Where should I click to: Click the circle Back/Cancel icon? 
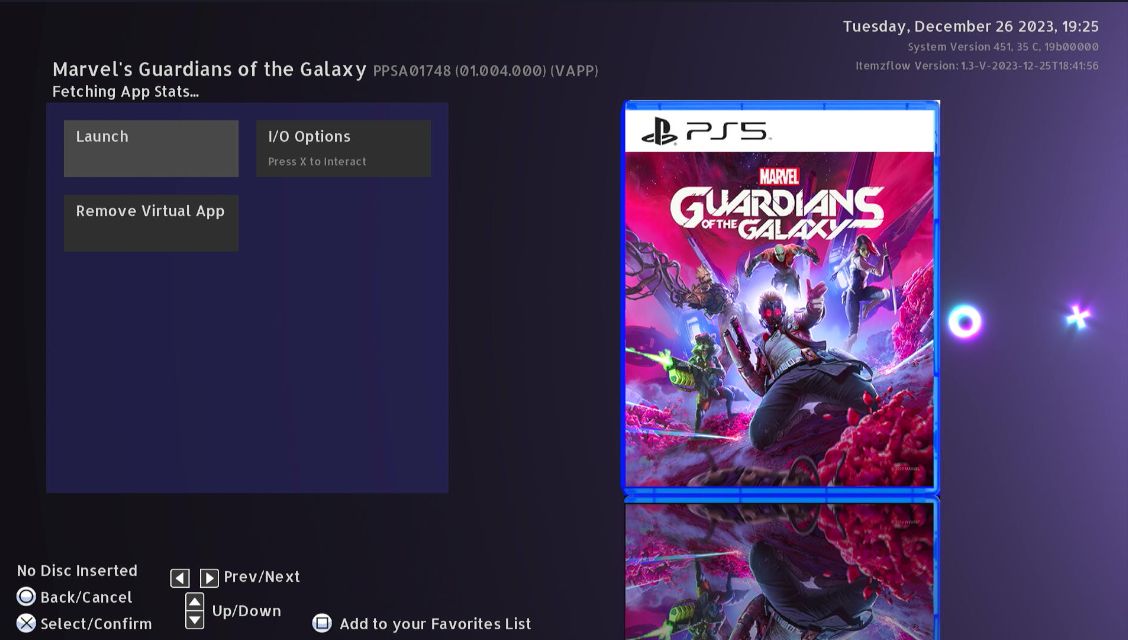click(26, 597)
